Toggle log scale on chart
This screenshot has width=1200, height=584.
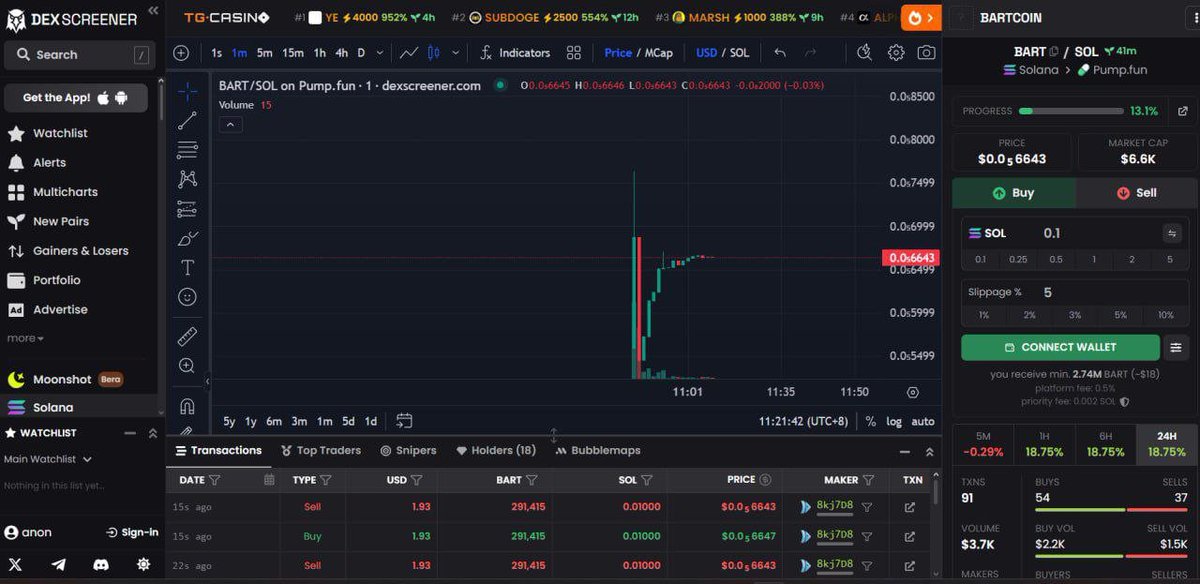[893, 421]
